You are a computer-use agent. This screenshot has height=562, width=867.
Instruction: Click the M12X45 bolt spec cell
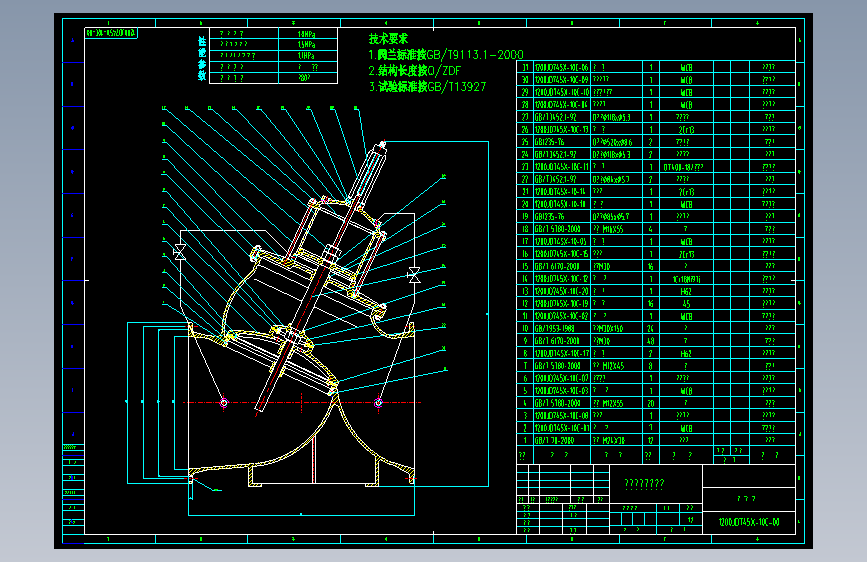[609, 366]
